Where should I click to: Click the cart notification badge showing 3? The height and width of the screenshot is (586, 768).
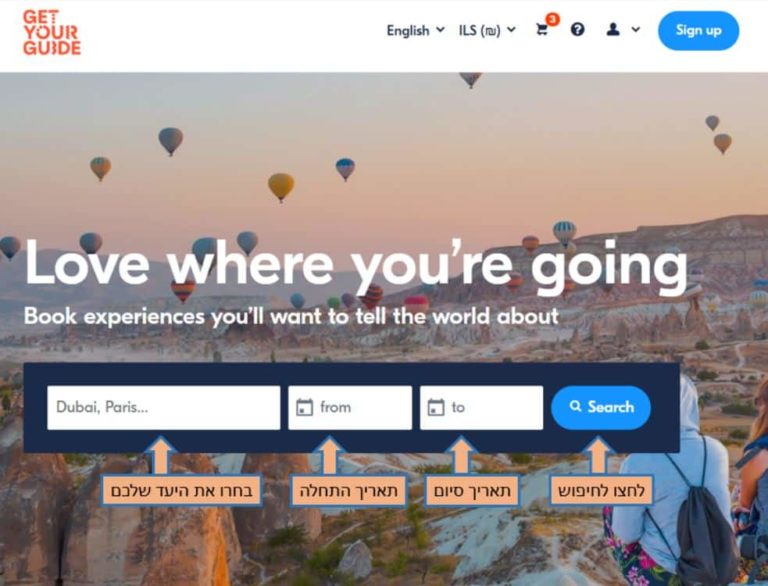(552, 19)
